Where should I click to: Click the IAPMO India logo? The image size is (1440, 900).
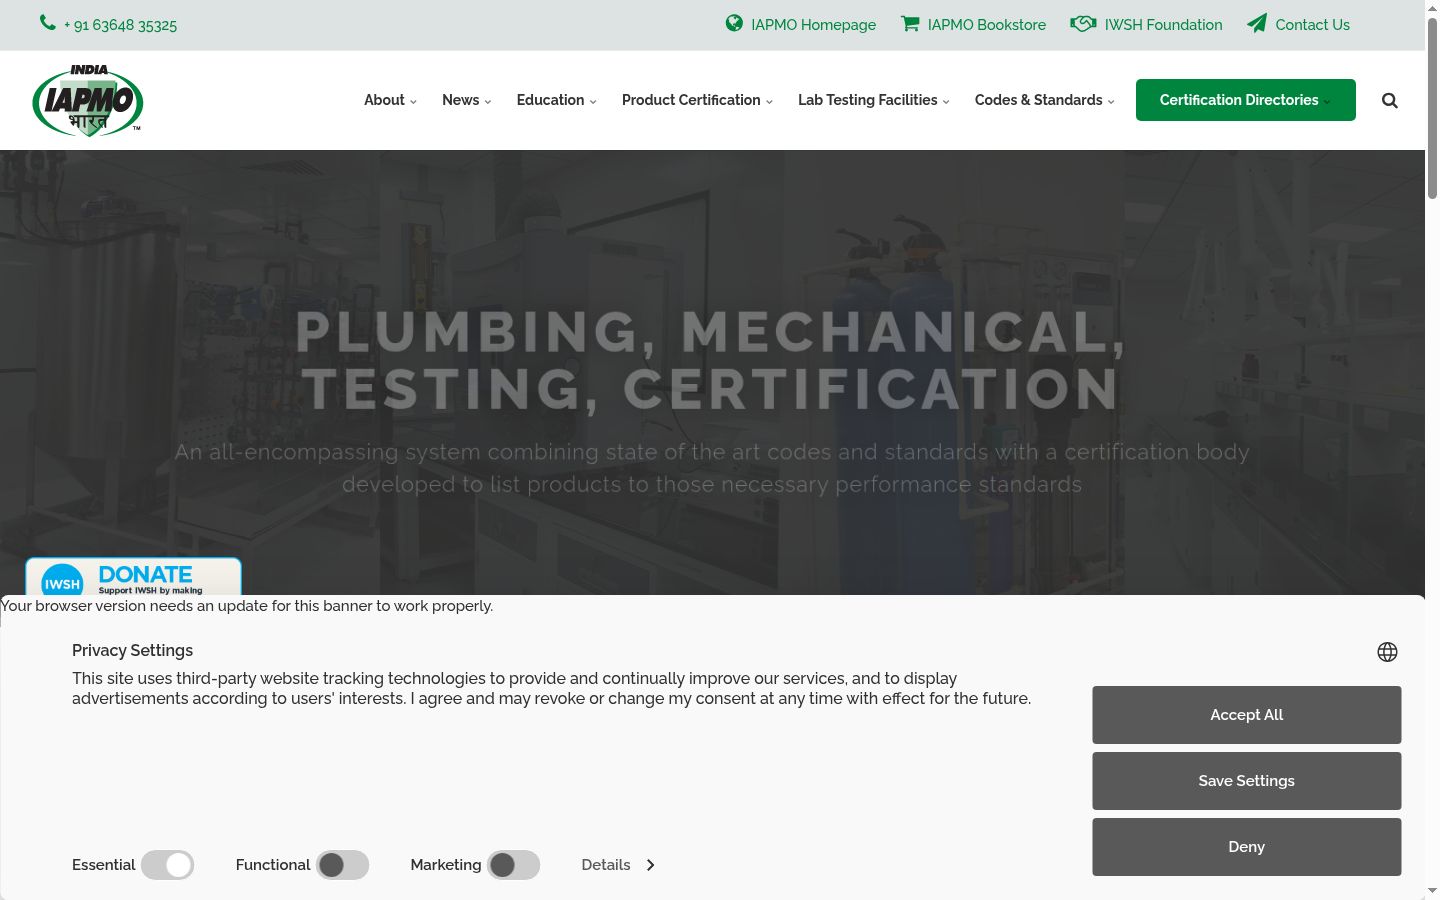(x=88, y=100)
